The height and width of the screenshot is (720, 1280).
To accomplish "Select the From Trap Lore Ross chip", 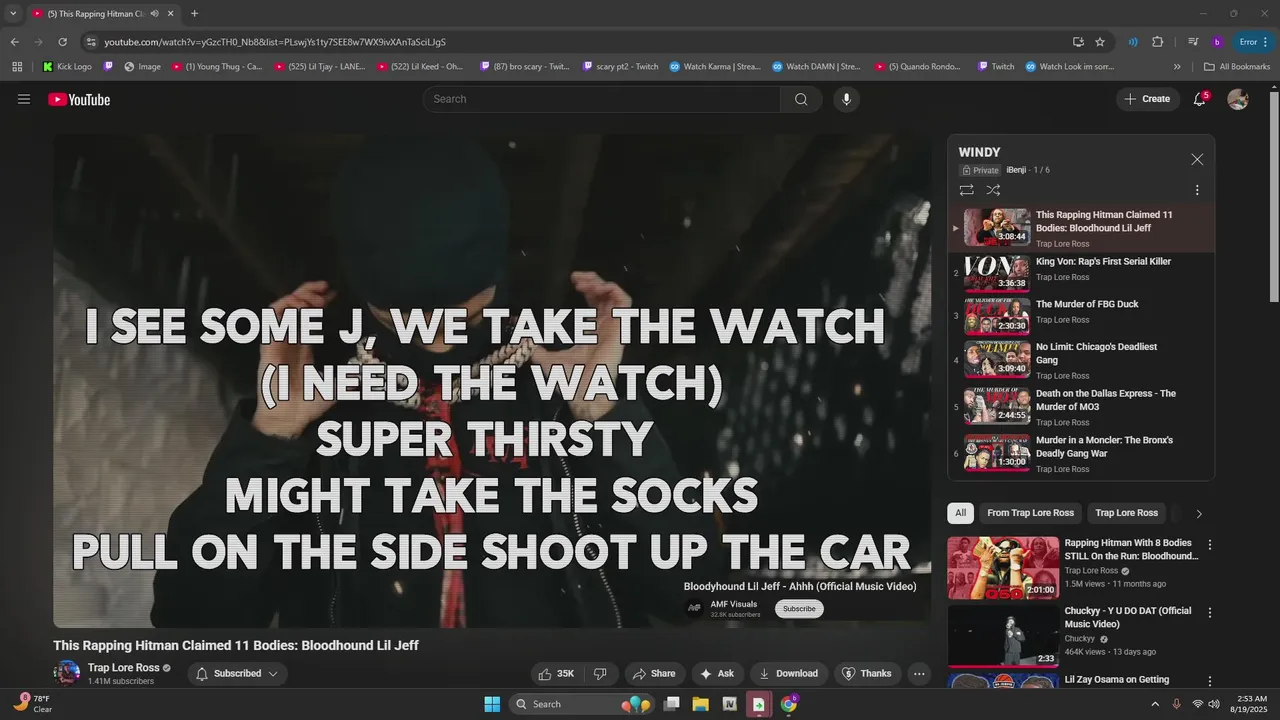I will click(x=1030, y=513).
